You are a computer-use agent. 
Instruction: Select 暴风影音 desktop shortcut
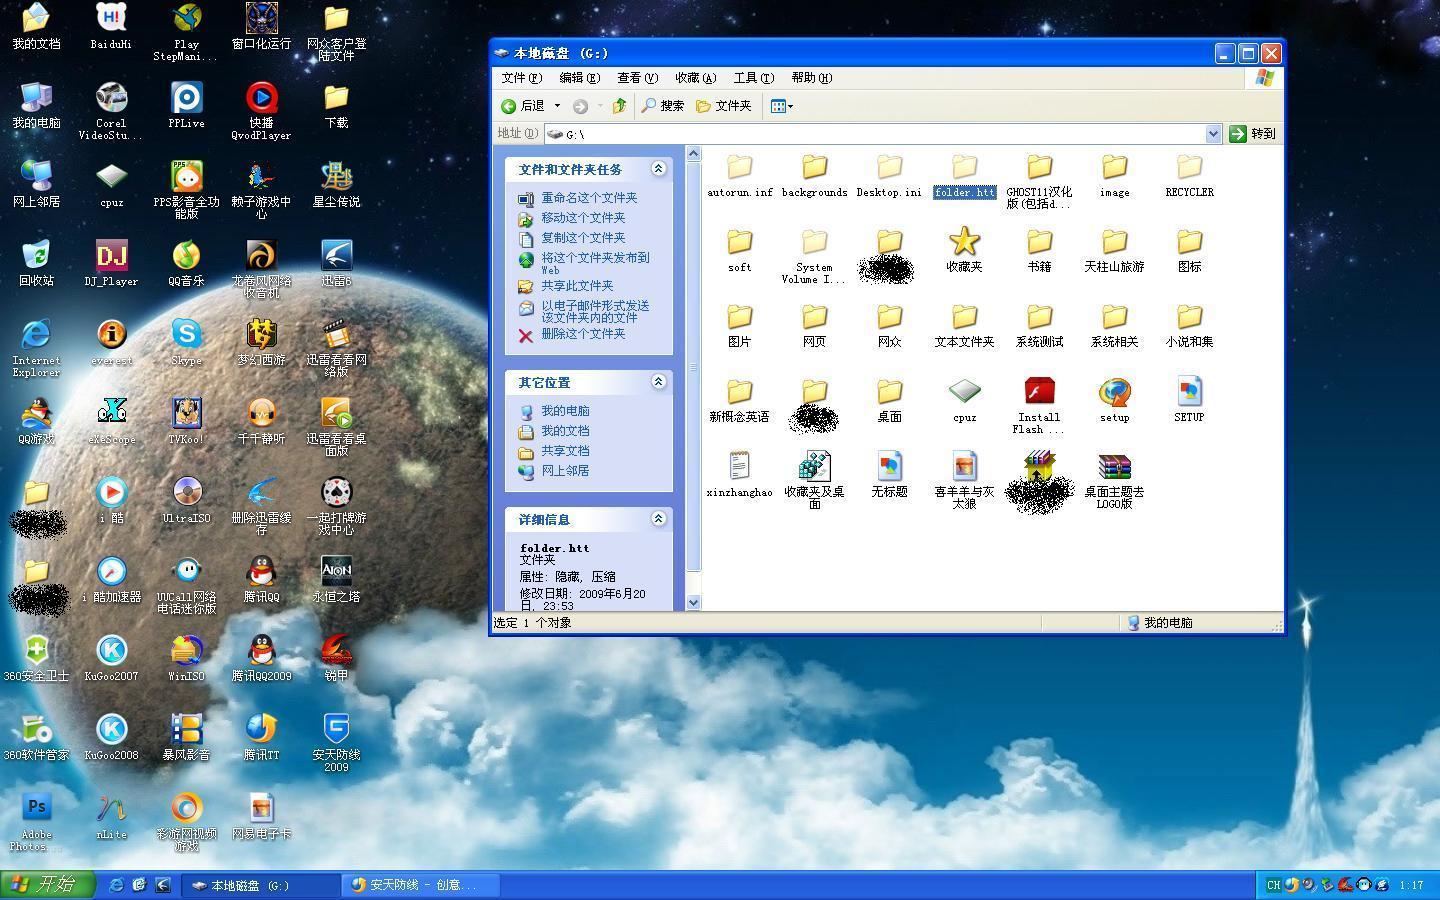click(186, 737)
